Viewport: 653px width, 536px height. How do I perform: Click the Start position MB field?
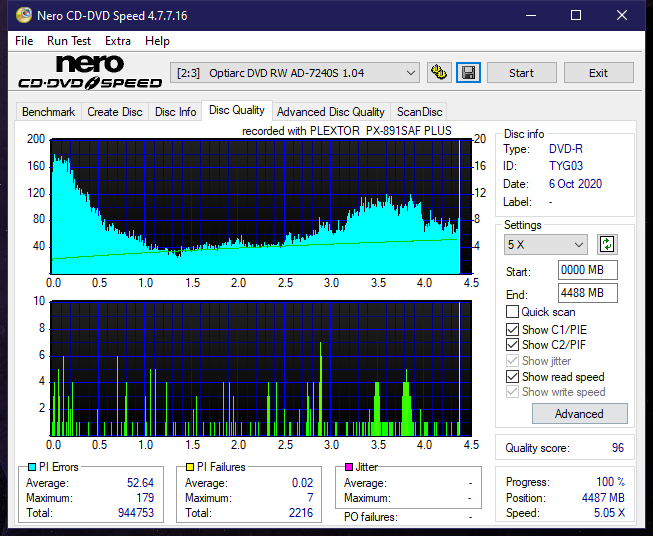click(x=587, y=270)
